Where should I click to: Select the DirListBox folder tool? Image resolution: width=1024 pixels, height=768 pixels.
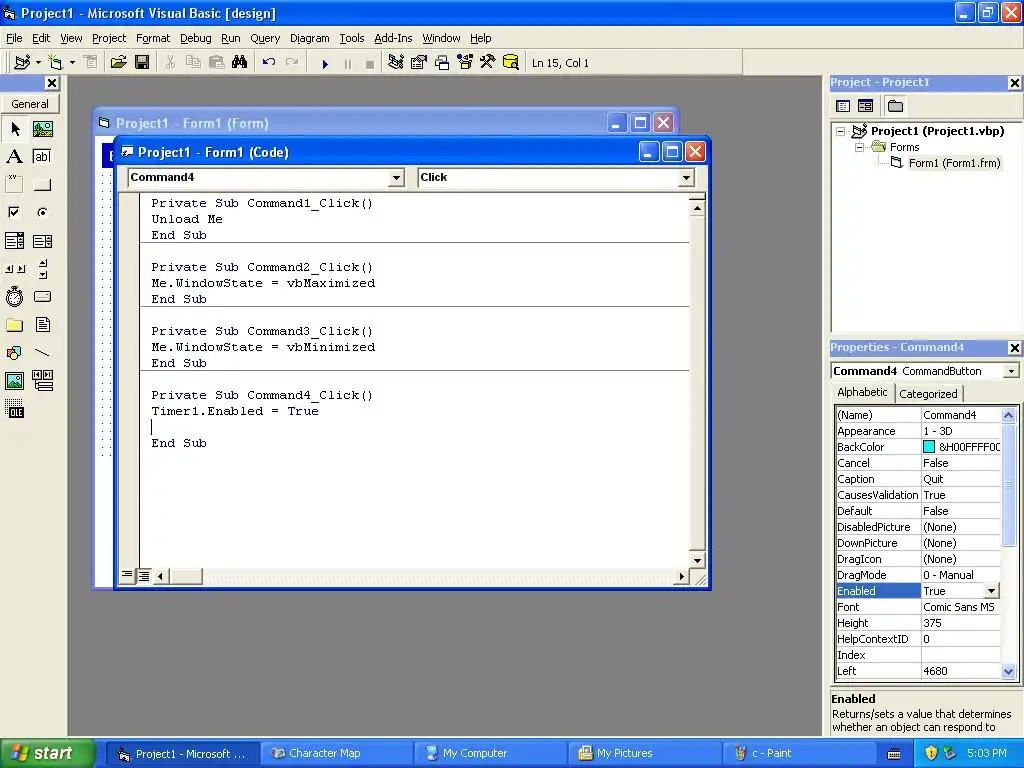point(14,325)
